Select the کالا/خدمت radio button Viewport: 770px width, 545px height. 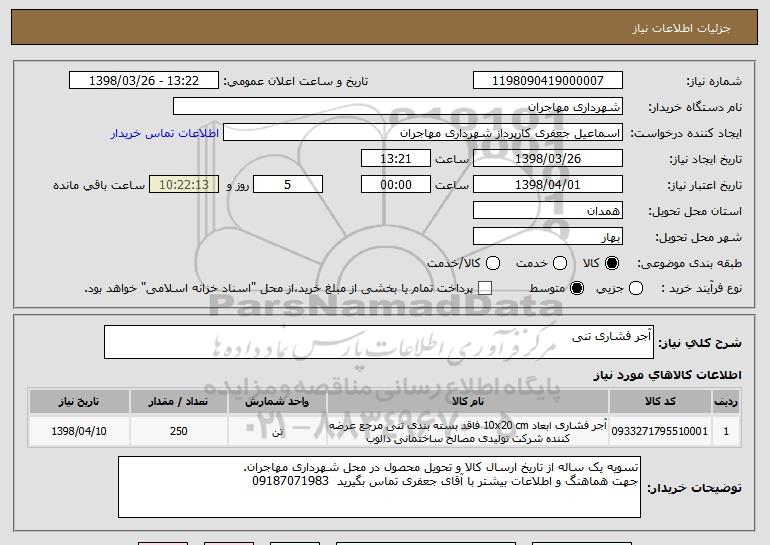click(x=493, y=263)
